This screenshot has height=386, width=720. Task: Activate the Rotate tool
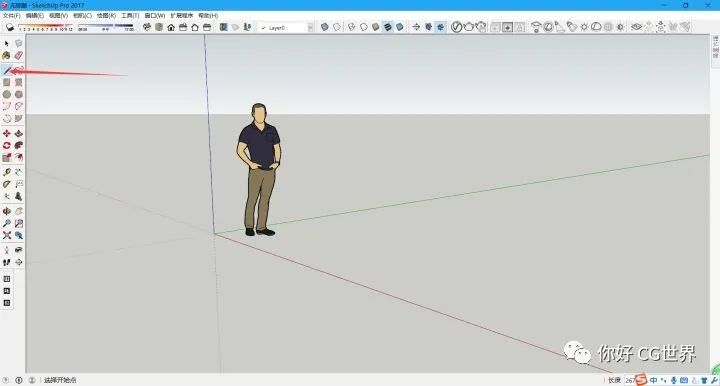(x=6, y=145)
